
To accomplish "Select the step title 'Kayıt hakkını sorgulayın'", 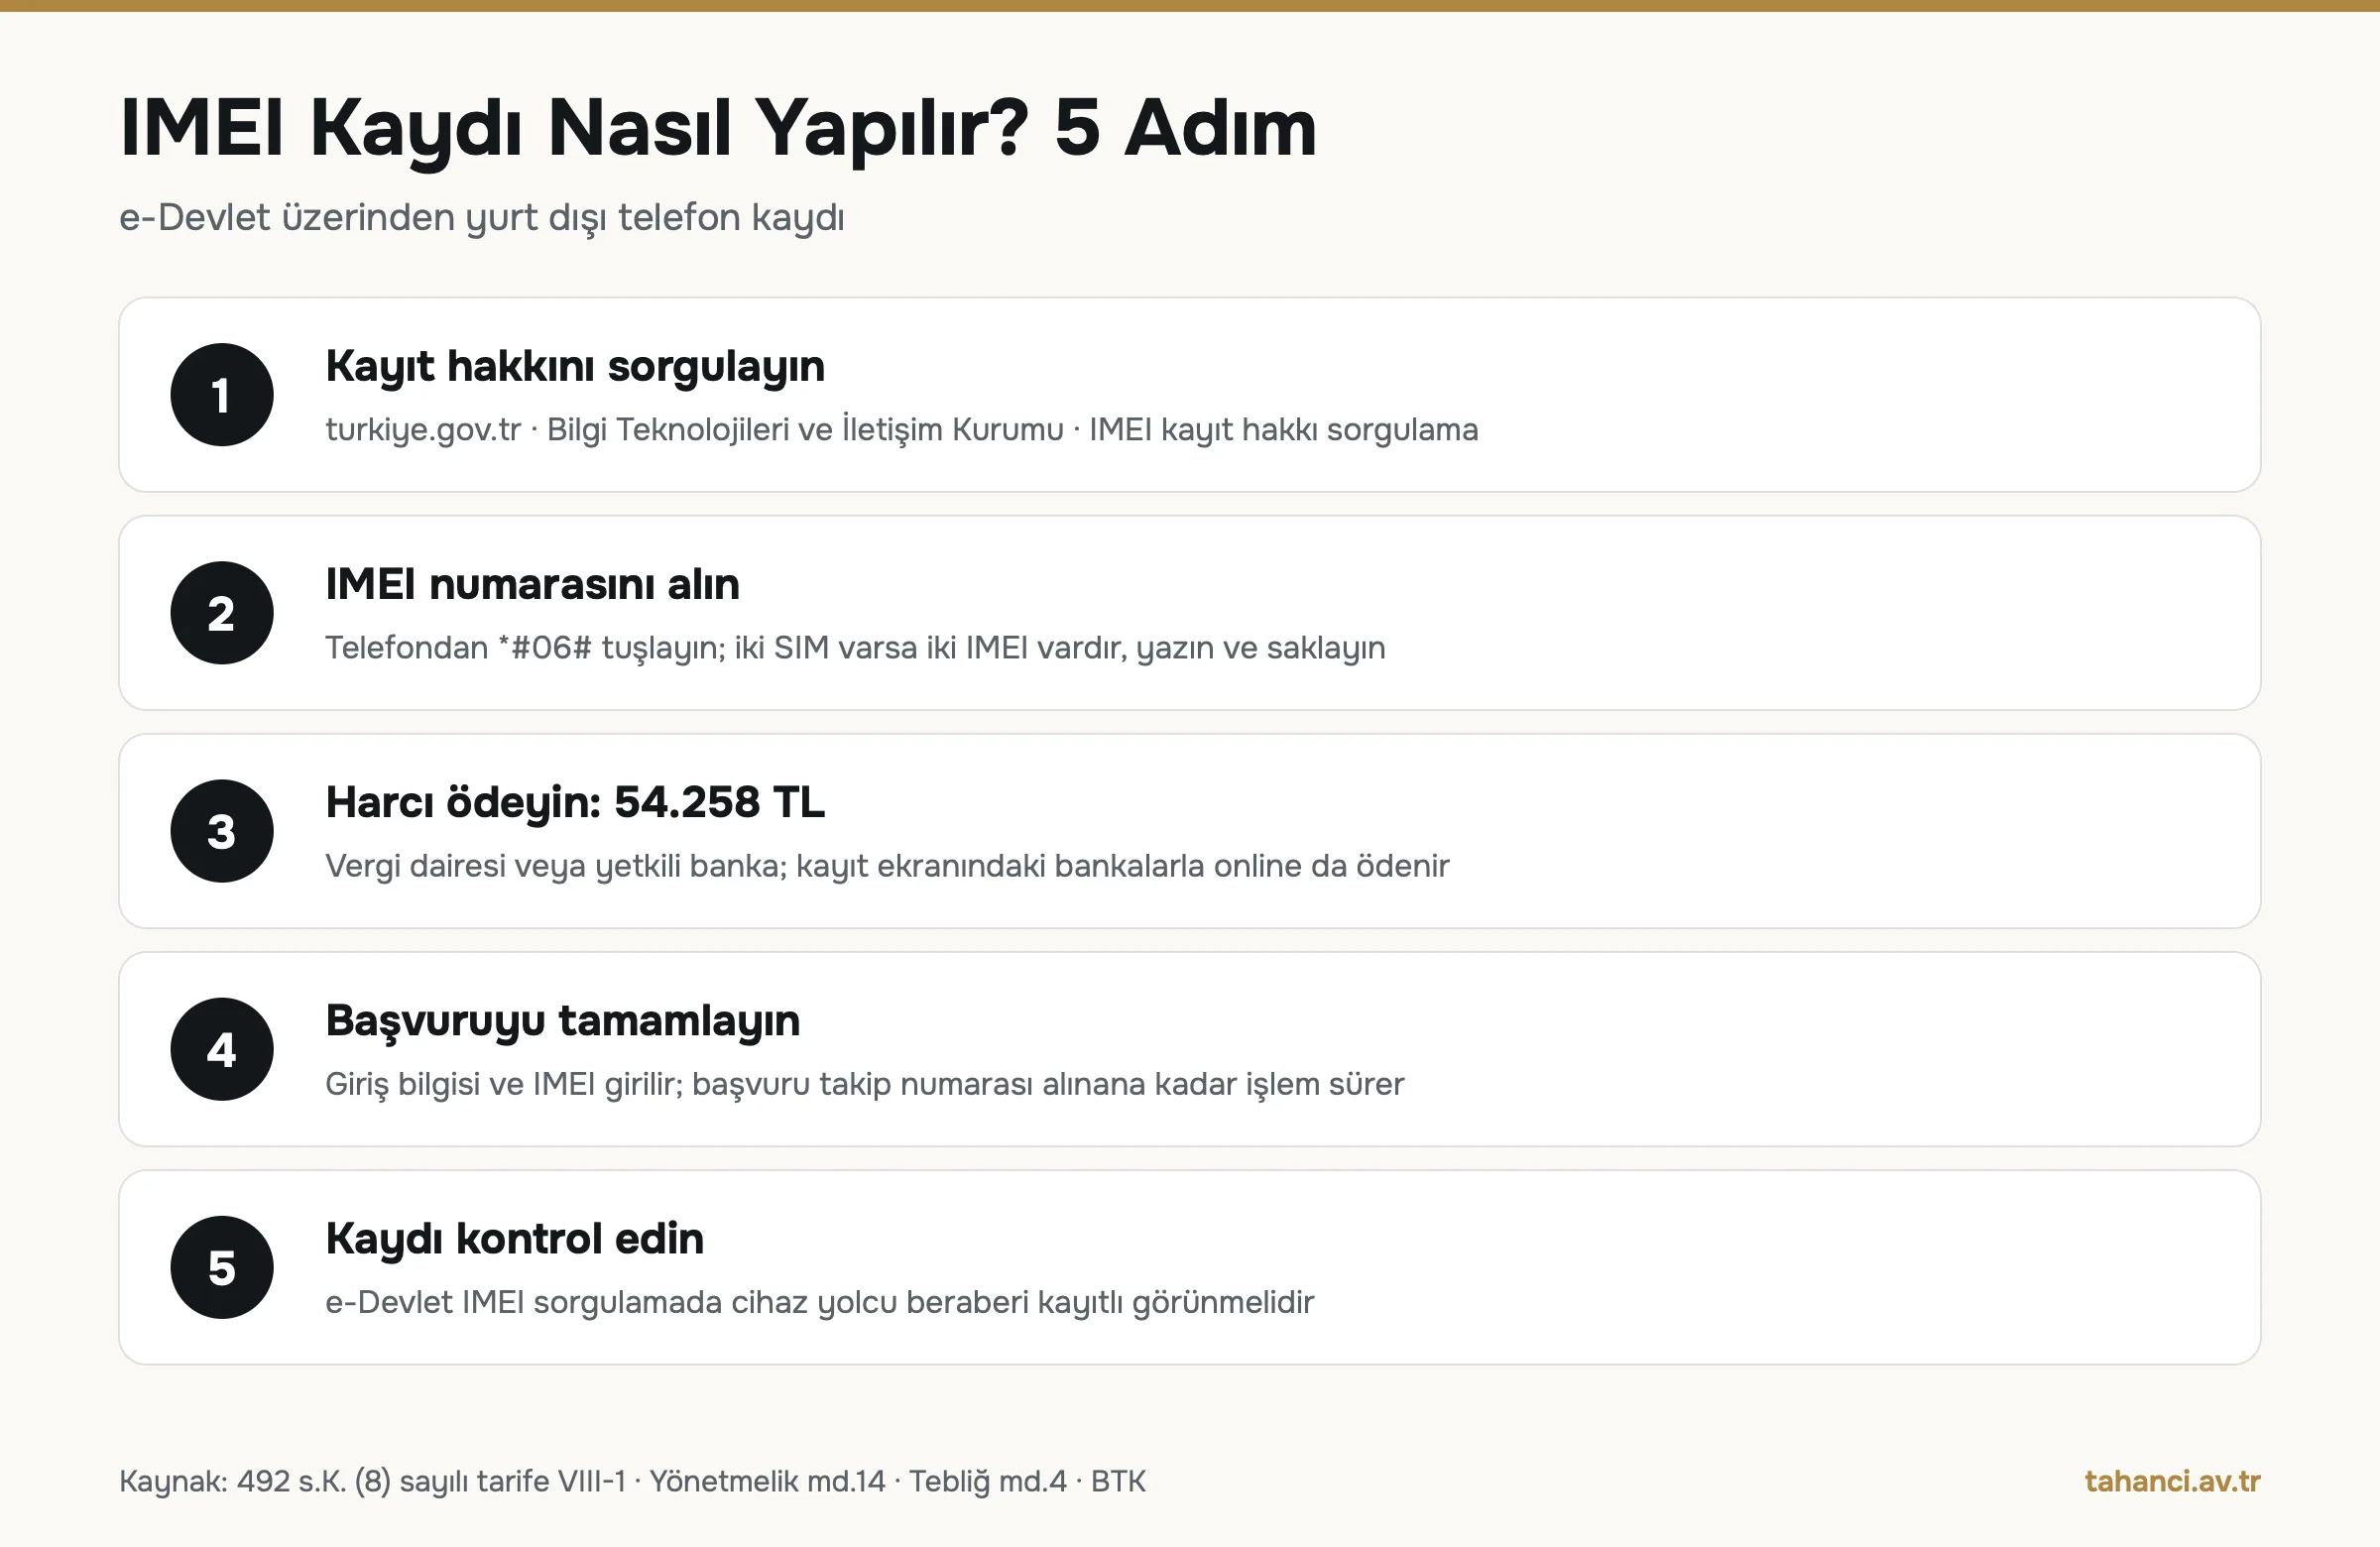I will pyautogui.click(x=575, y=367).
